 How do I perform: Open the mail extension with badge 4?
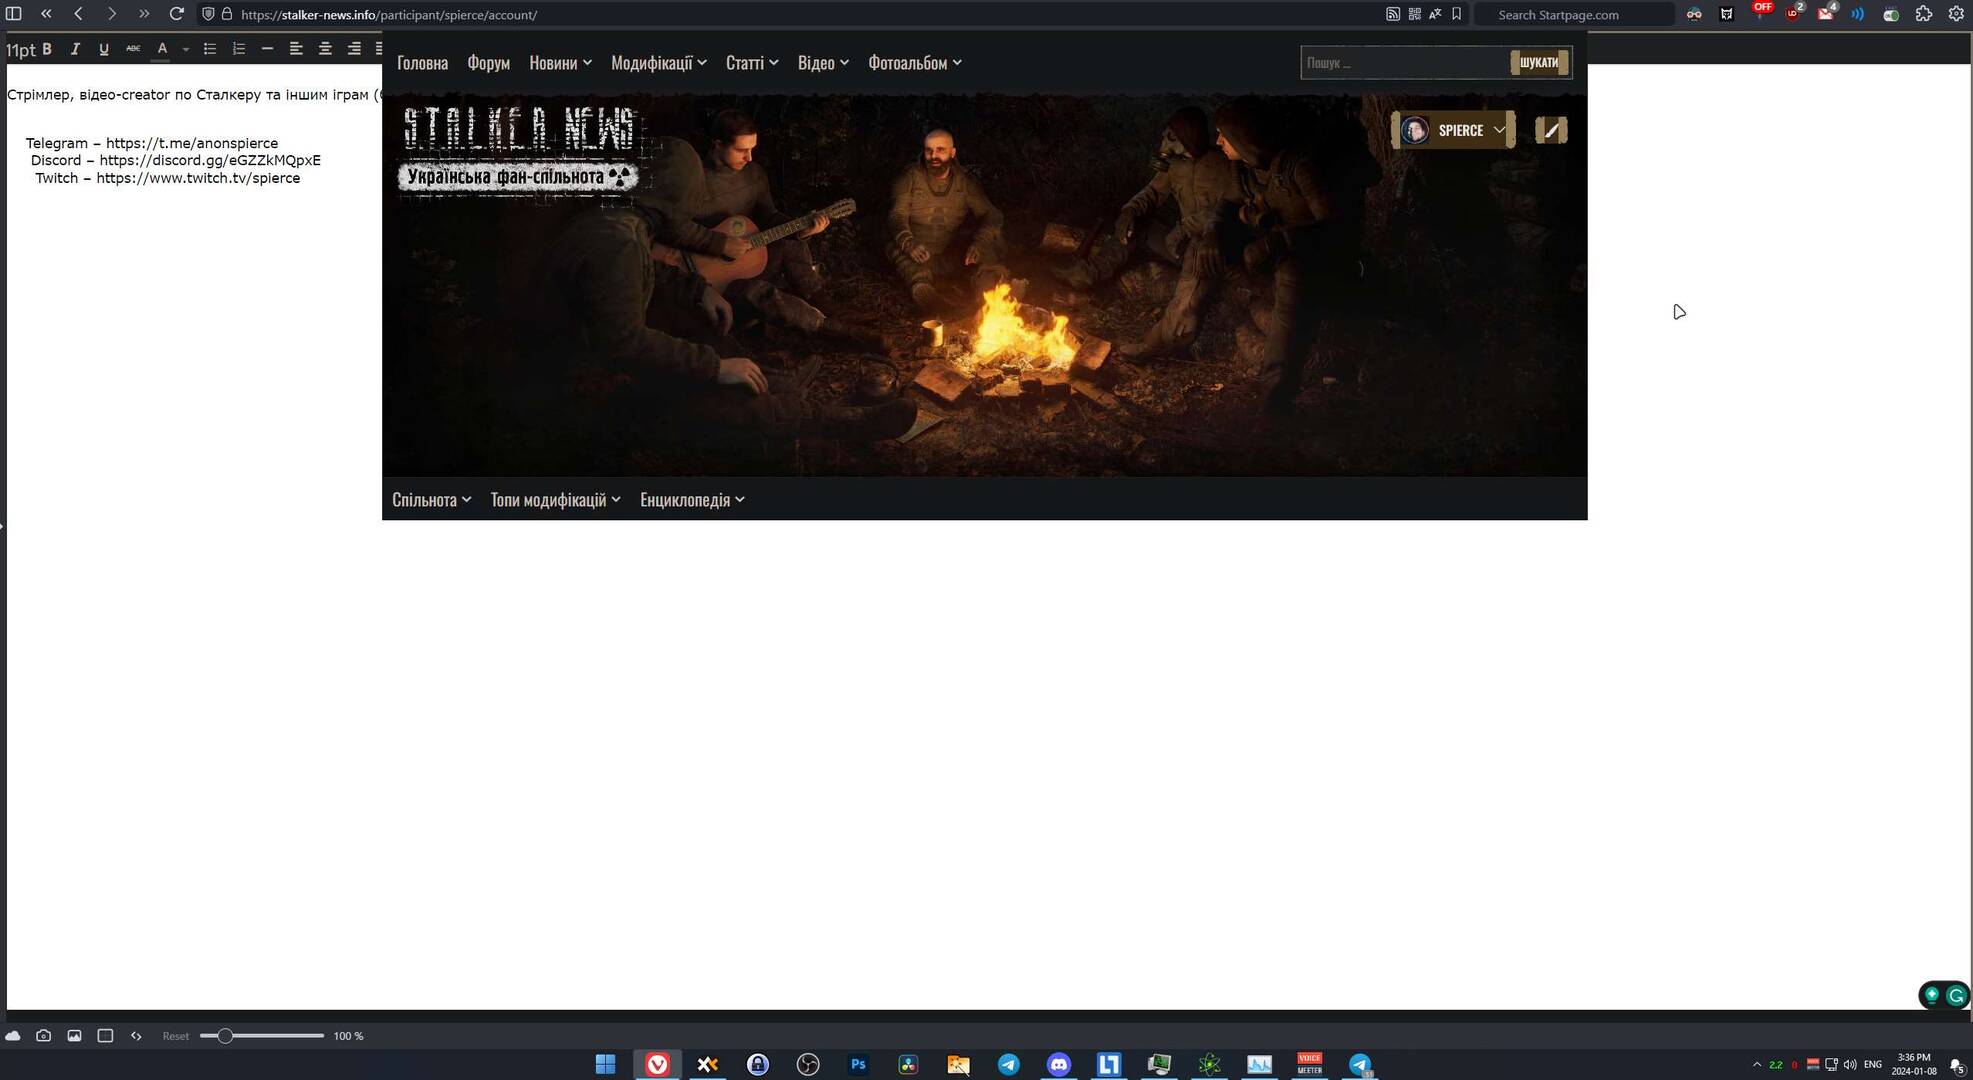click(x=1826, y=13)
